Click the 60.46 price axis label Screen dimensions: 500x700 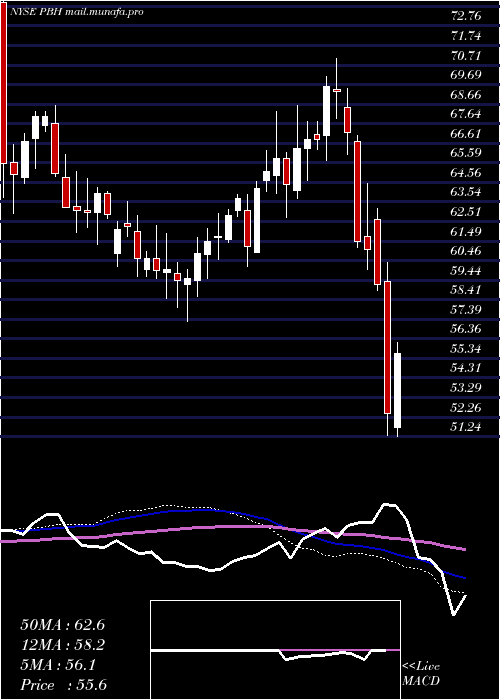coord(466,251)
